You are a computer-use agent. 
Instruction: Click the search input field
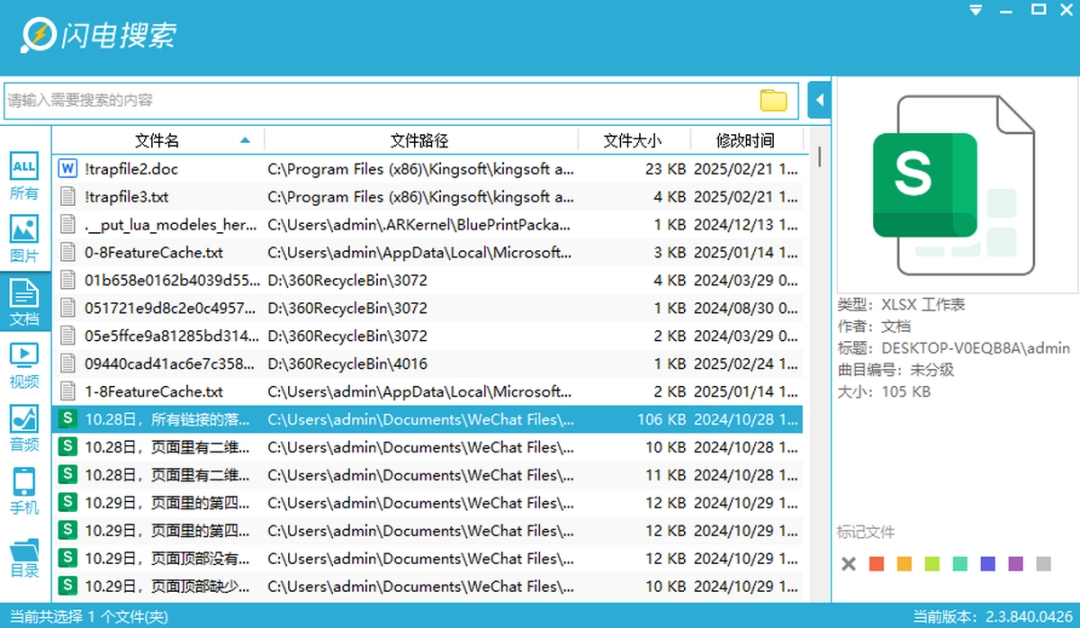pos(380,100)
